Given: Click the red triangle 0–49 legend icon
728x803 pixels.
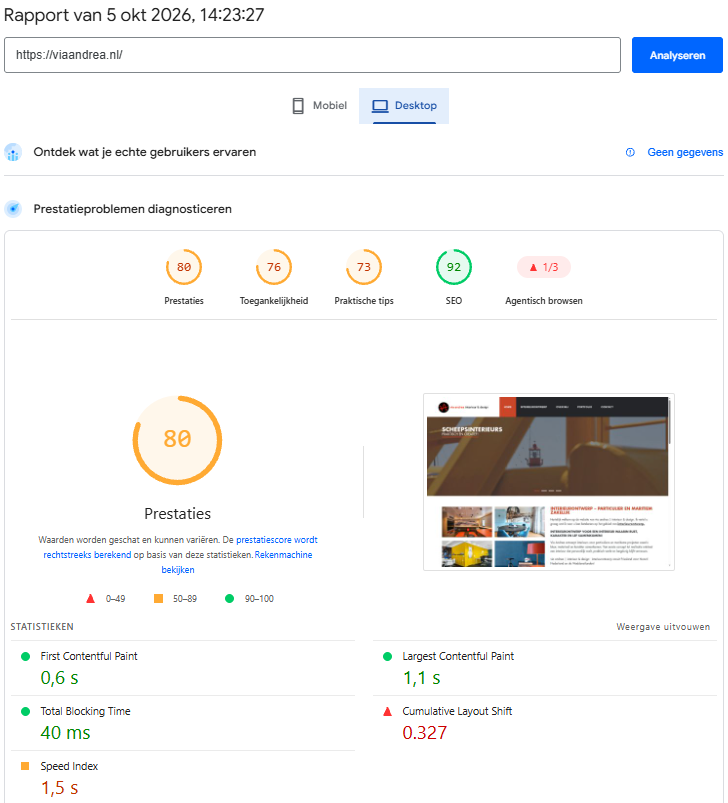Looking at the screenshot, I should pyautogui.click(x=91, y=598).
